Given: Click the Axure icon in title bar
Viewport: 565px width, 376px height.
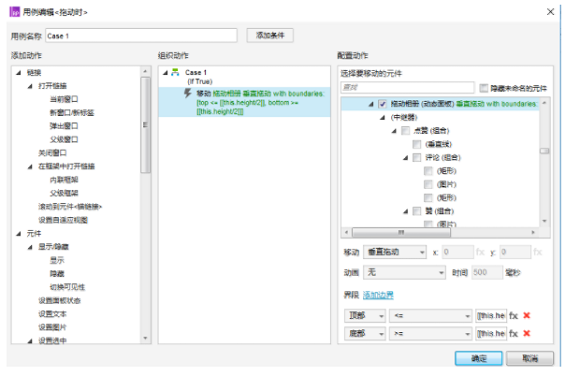Looking at the screenshot, I should click(15, 12).
